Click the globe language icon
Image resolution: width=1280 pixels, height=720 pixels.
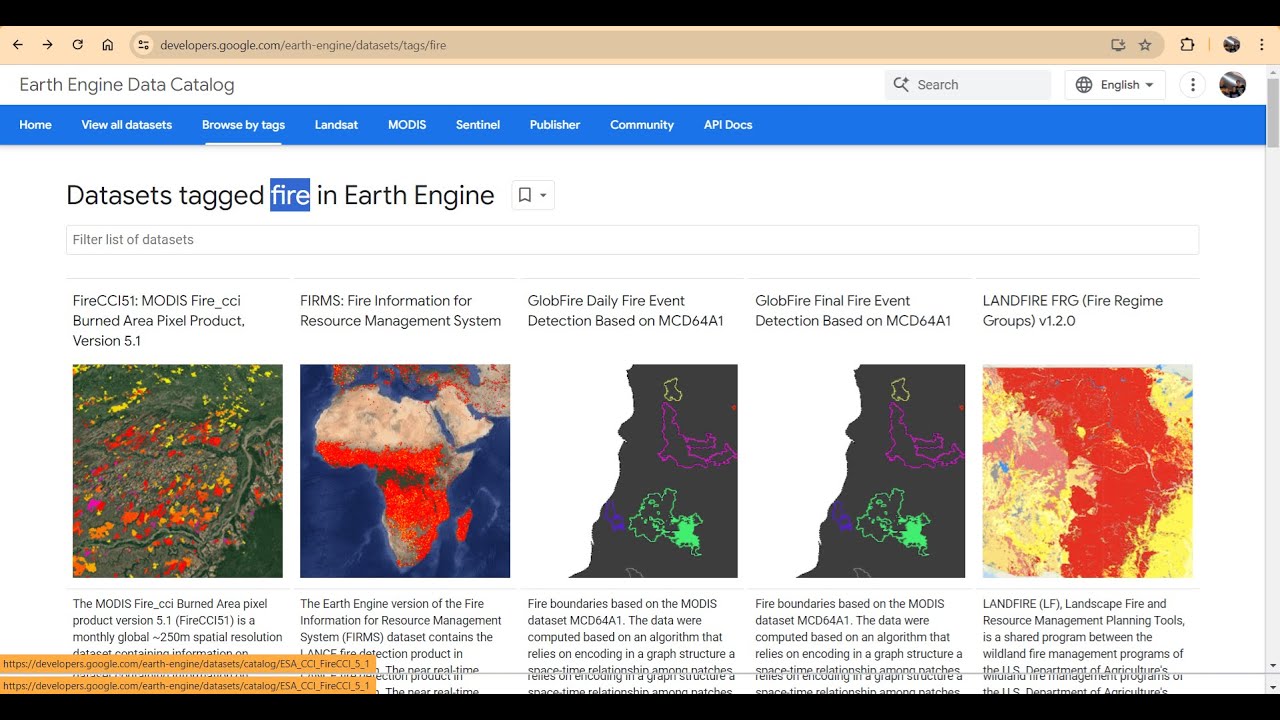(1084, 85)
